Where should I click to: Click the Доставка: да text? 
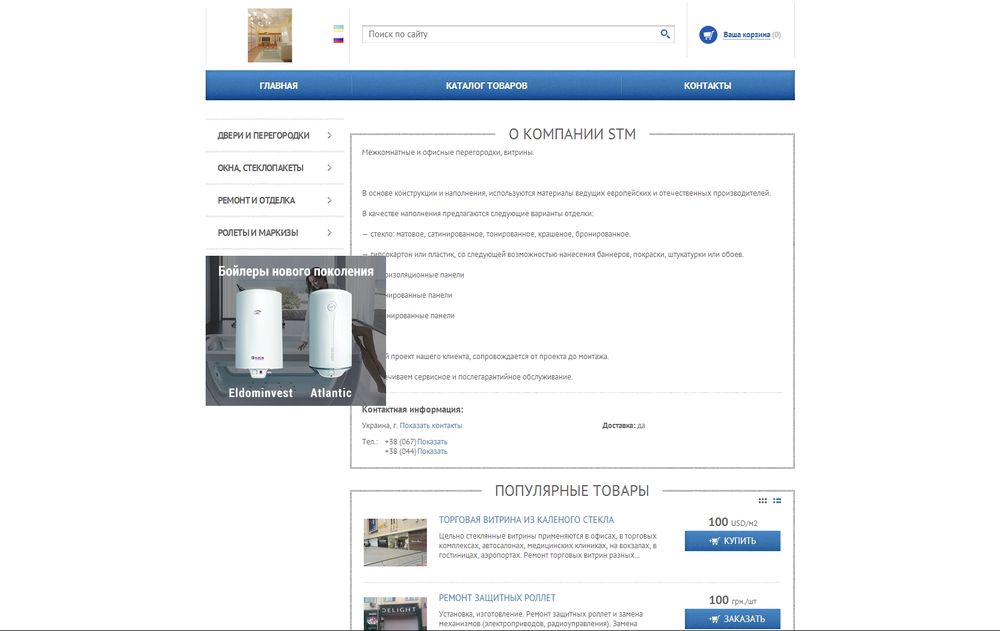coord(624,426)
